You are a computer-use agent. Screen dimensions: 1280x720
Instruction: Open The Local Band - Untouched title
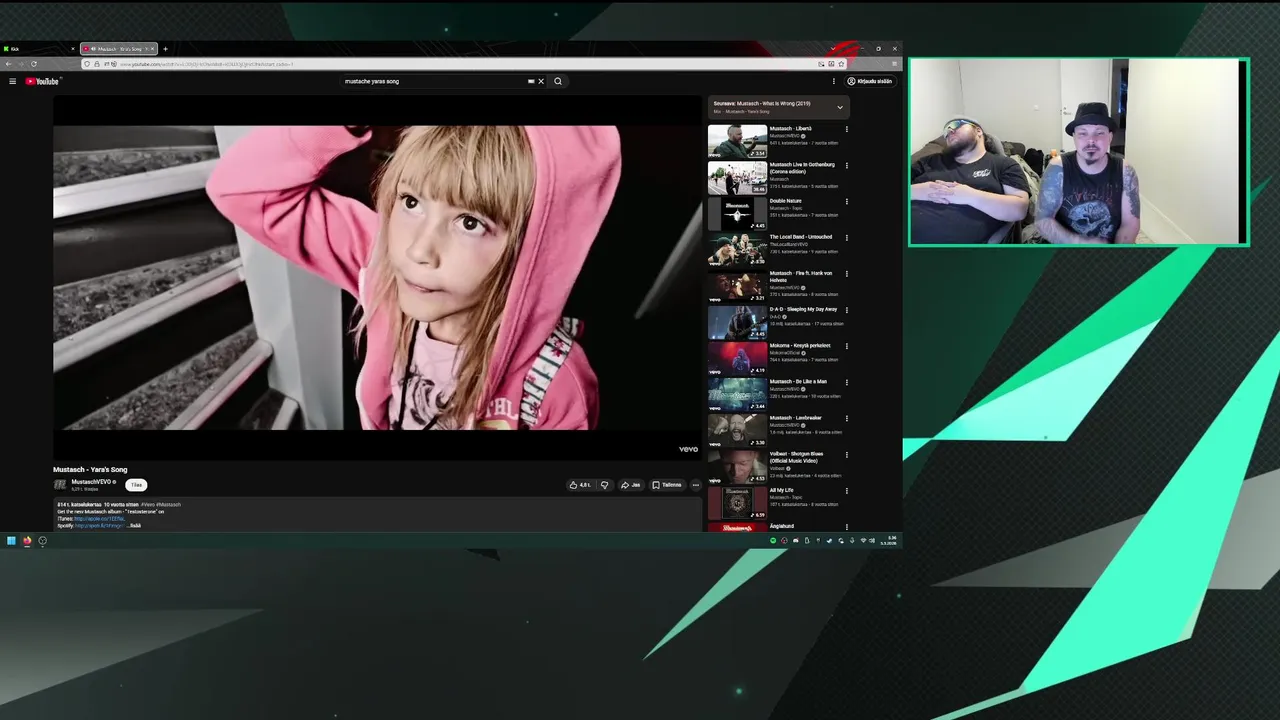click(800, 237)
